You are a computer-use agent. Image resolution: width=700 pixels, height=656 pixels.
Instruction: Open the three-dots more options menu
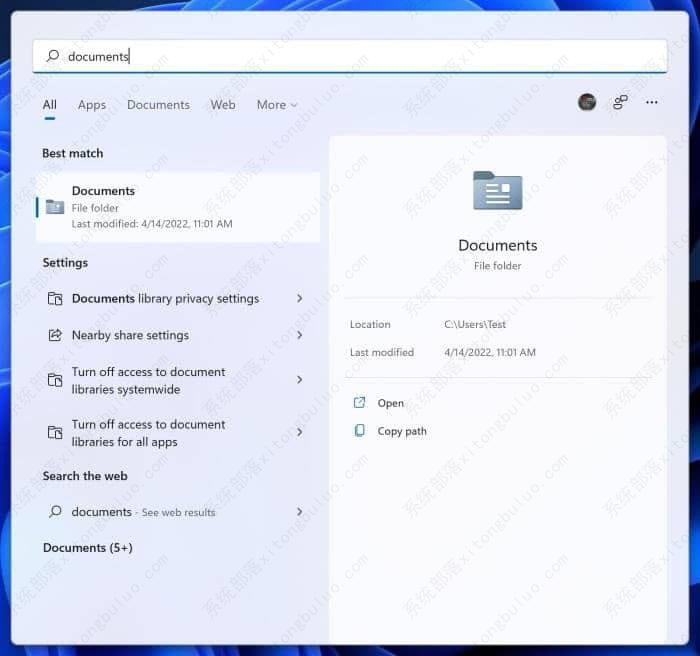click(x=652, y=102)
